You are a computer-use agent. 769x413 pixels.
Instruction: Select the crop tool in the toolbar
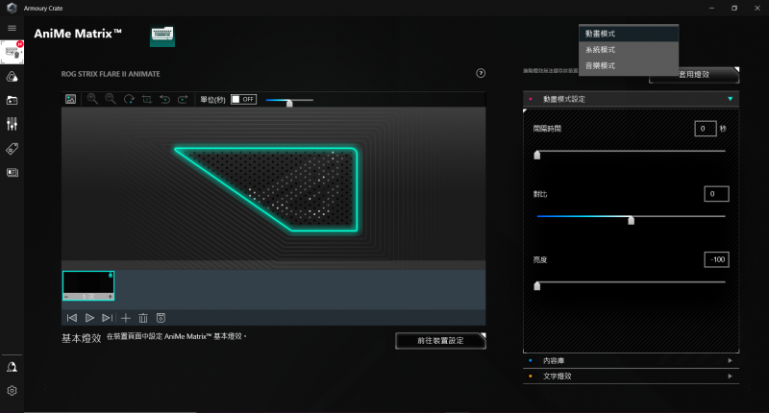(147, 99)
